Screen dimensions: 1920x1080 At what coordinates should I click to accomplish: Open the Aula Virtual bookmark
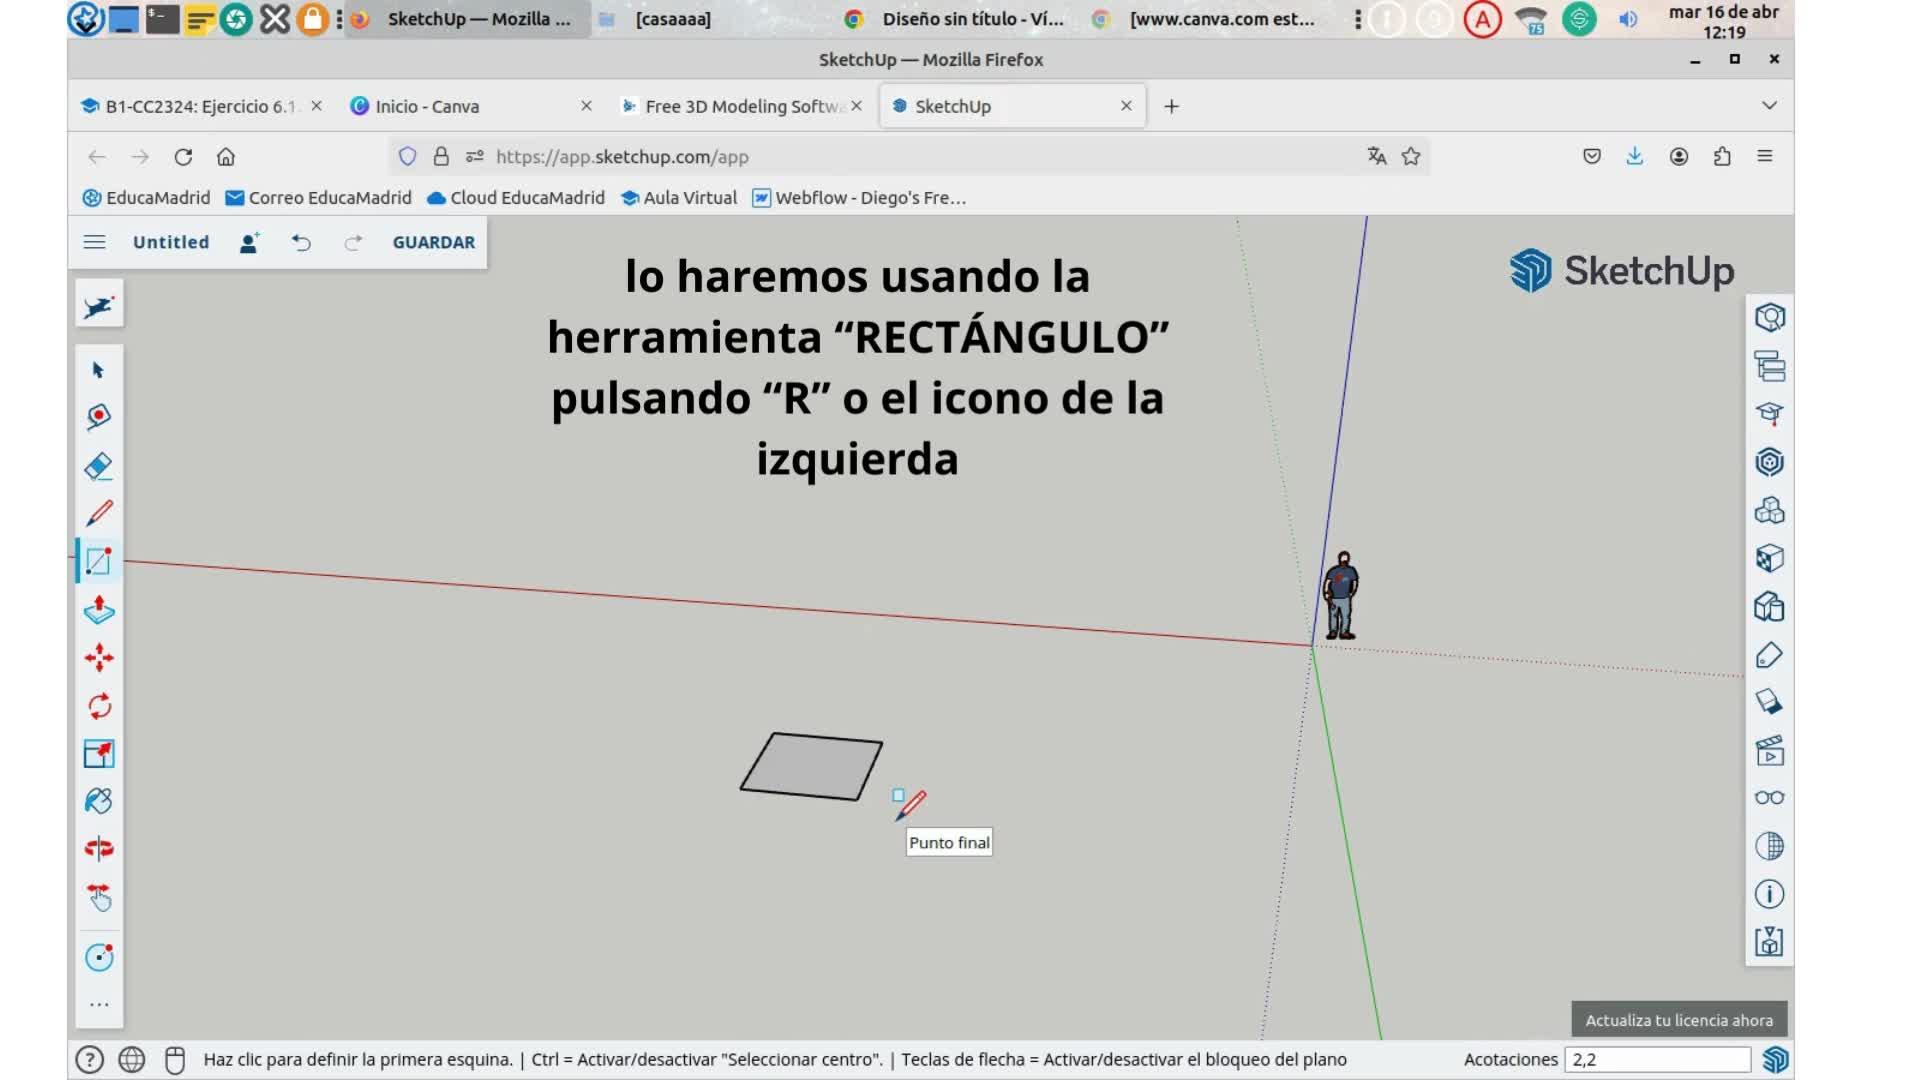click(679, 198)
